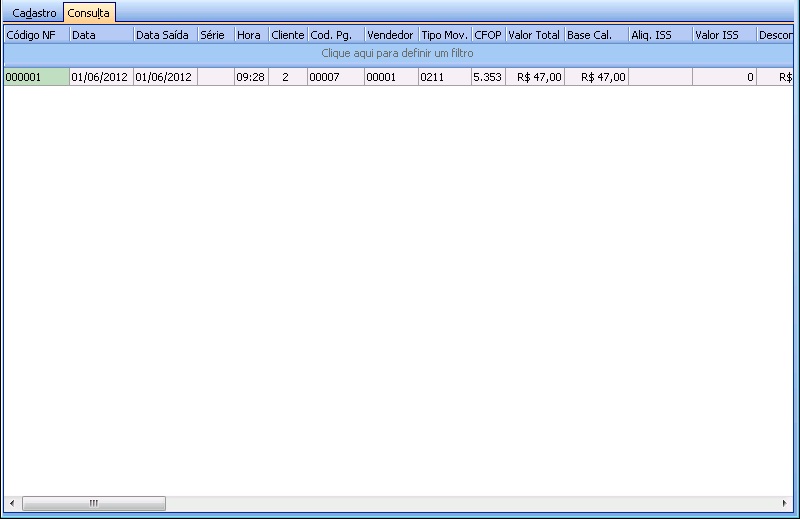
Task: Click the horizontal scrollbar thumb
Action: tap(93, 502)
